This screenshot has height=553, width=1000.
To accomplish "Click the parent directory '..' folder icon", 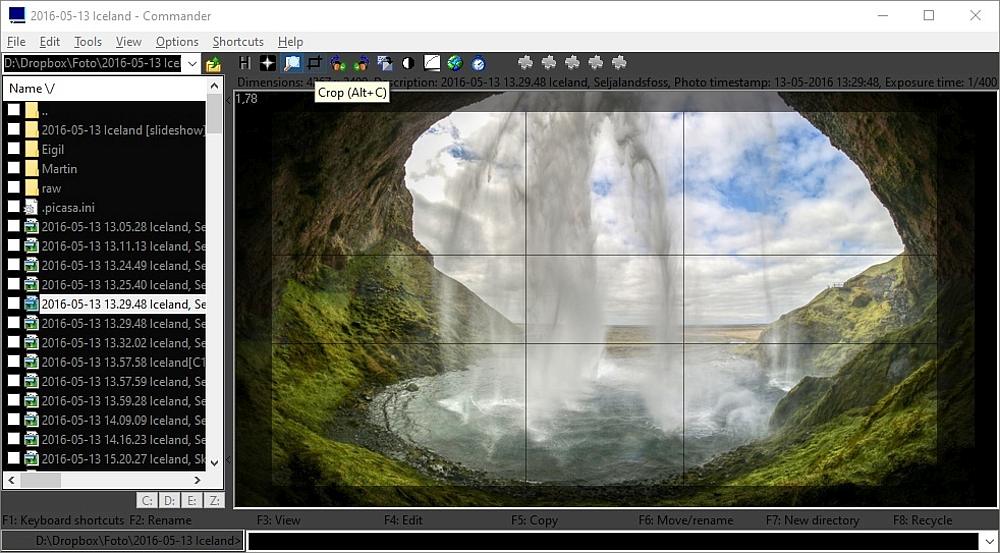I will click(32, 110).
